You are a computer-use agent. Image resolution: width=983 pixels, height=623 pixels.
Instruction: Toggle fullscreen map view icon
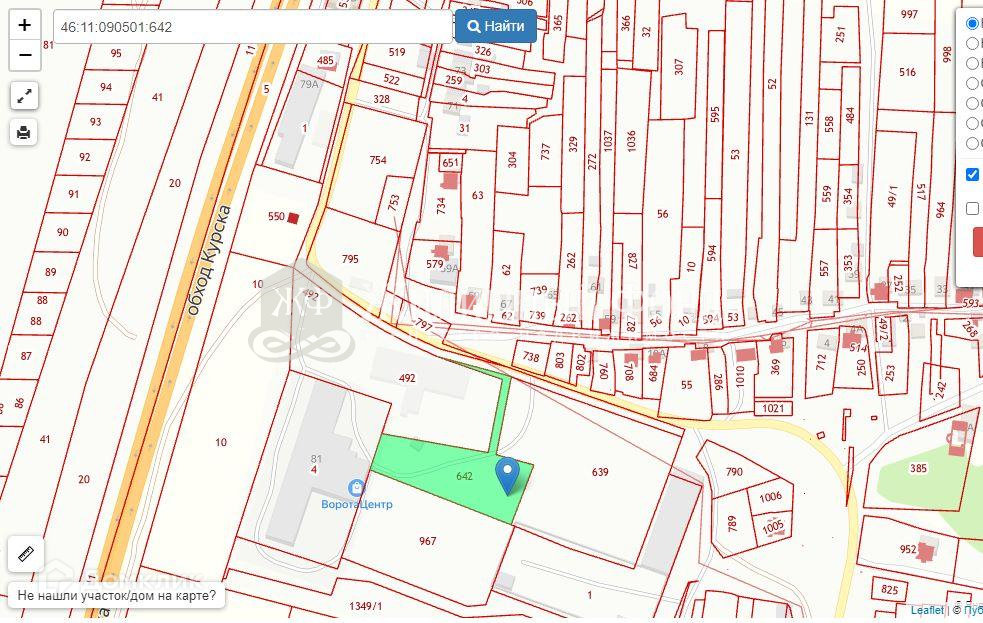coord(24,96)
